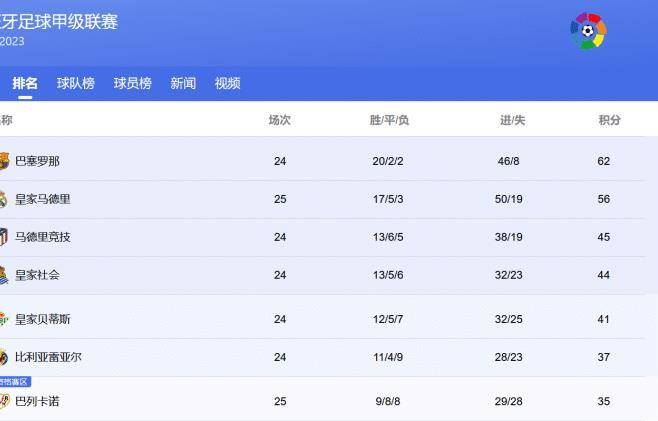
Task: Click Rayo Vallecano record 9/8/8
Action: tap(388, 401)
